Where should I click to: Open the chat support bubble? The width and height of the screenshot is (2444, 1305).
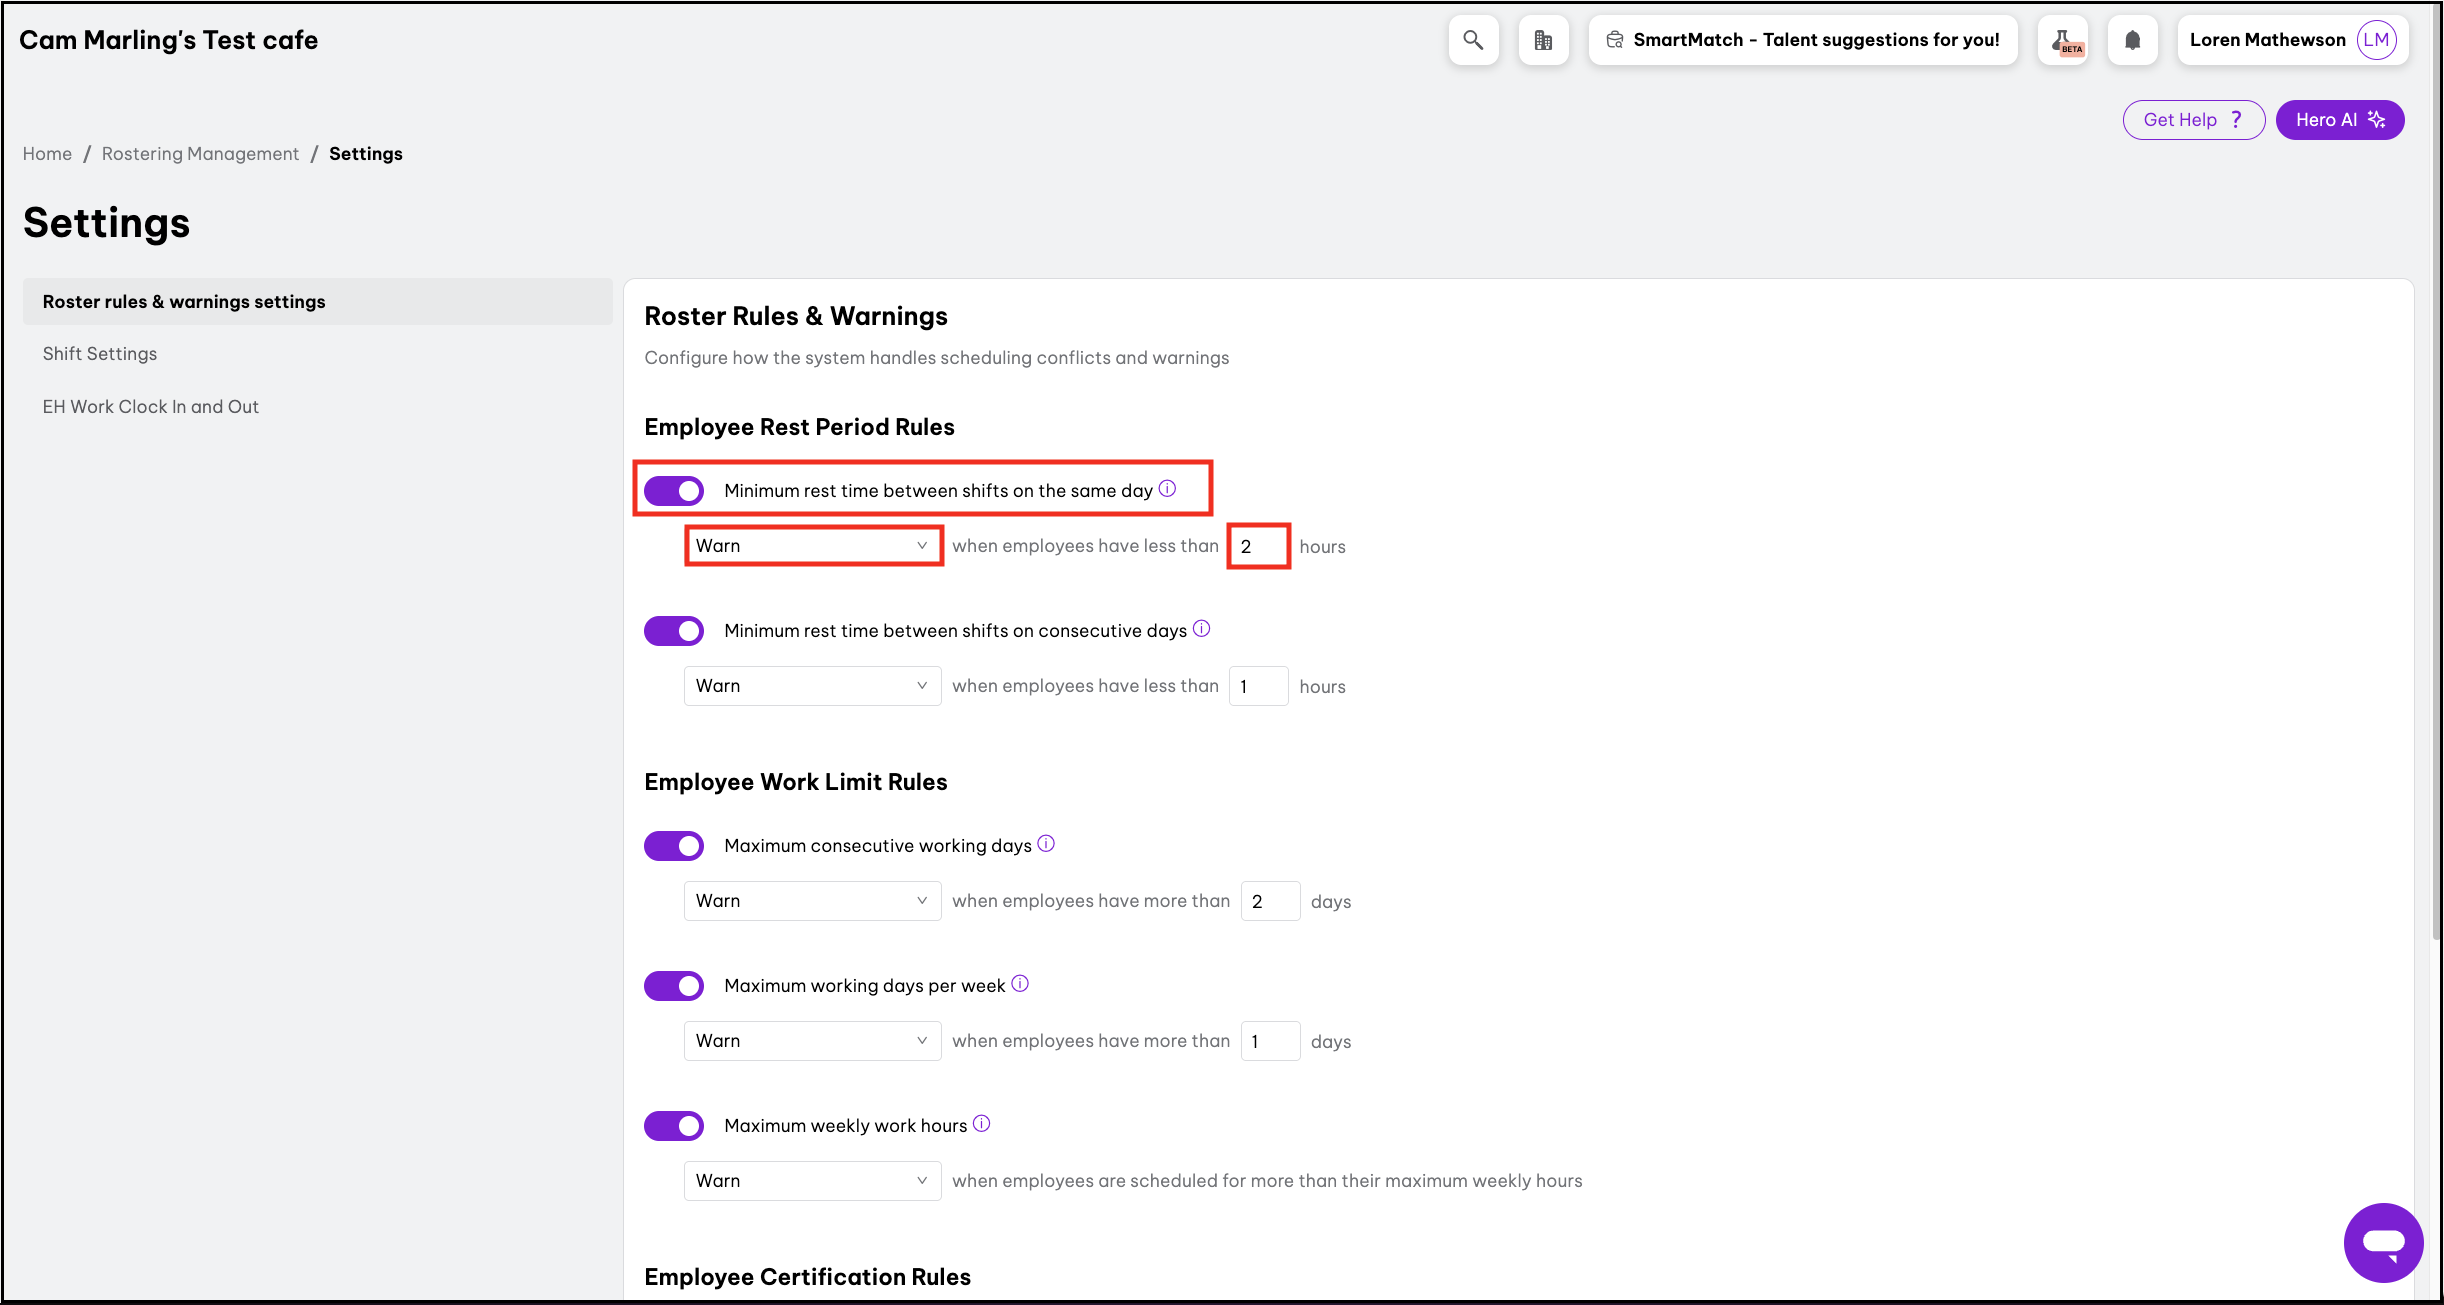[x=2383, y=1242]
